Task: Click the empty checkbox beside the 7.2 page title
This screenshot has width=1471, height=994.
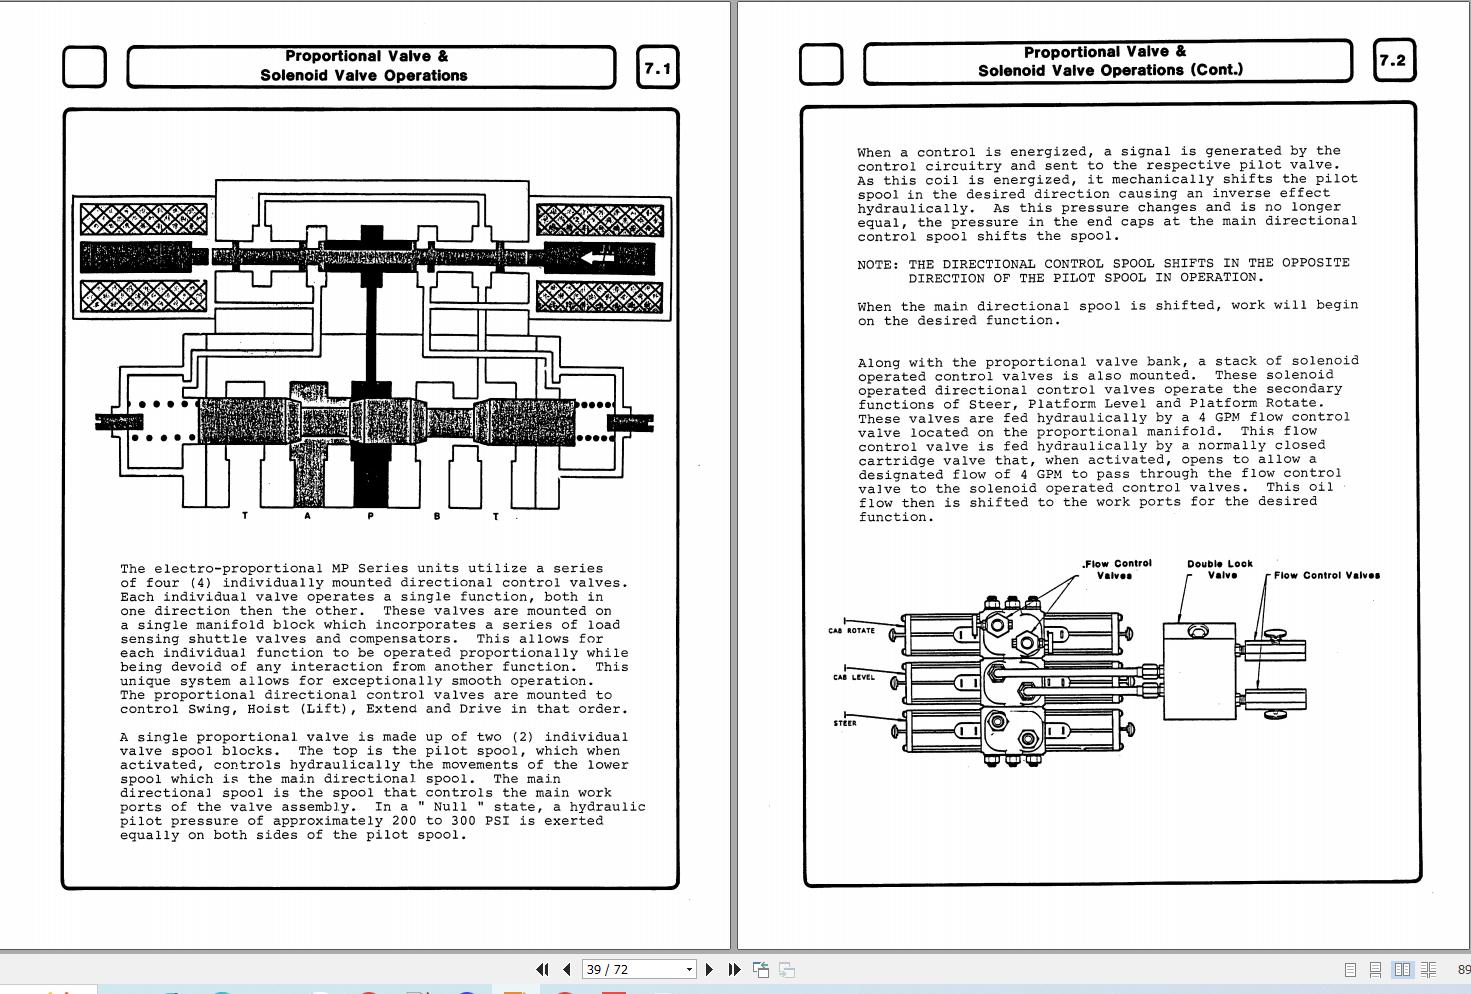Action: pyautogui.click(x=821, y=63)
